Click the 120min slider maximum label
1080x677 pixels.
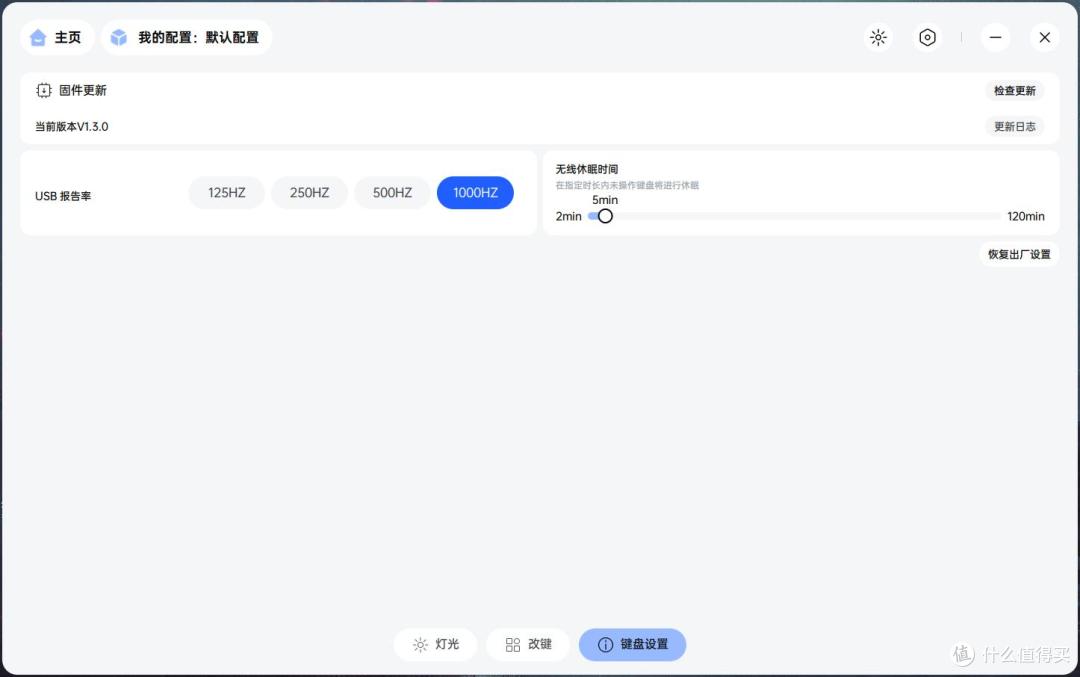[x=1026, y=216]
